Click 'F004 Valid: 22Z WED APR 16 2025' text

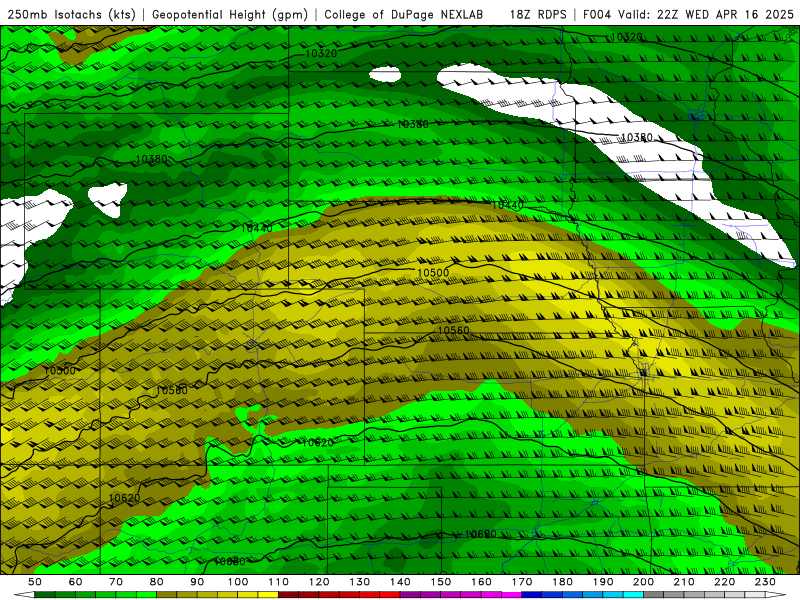tap(688, 15)
